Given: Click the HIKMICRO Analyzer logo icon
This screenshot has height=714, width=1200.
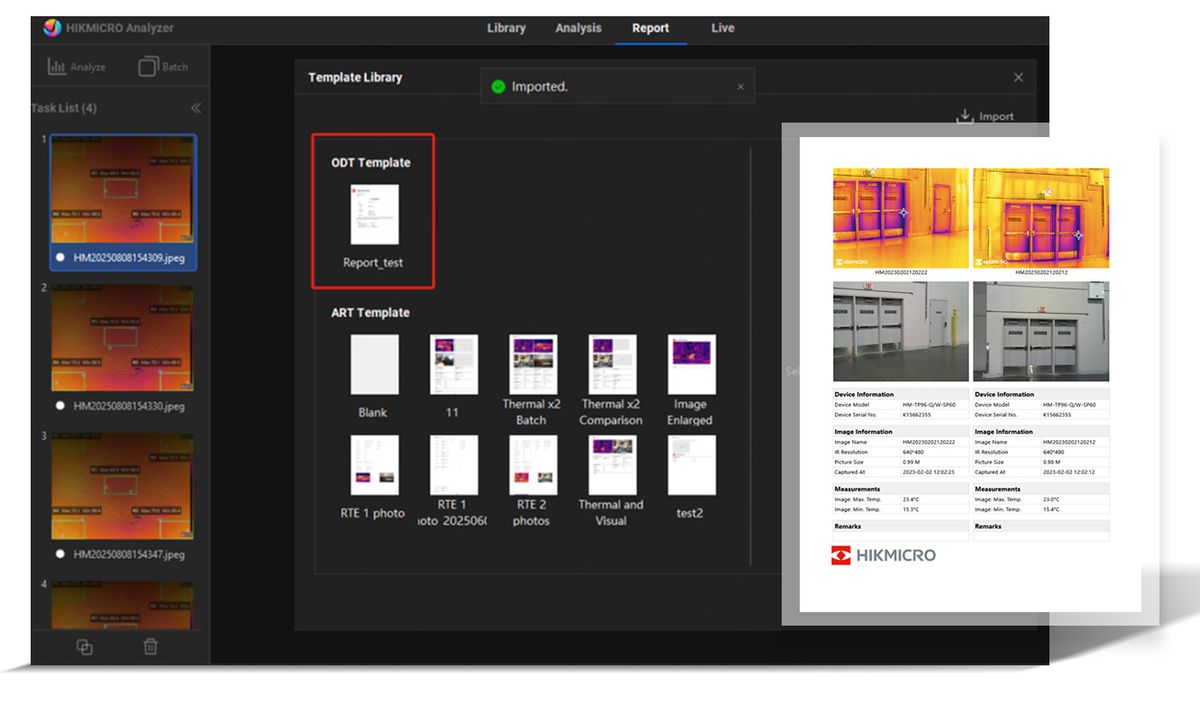Looking at the screenshot, I should point(52,28).
